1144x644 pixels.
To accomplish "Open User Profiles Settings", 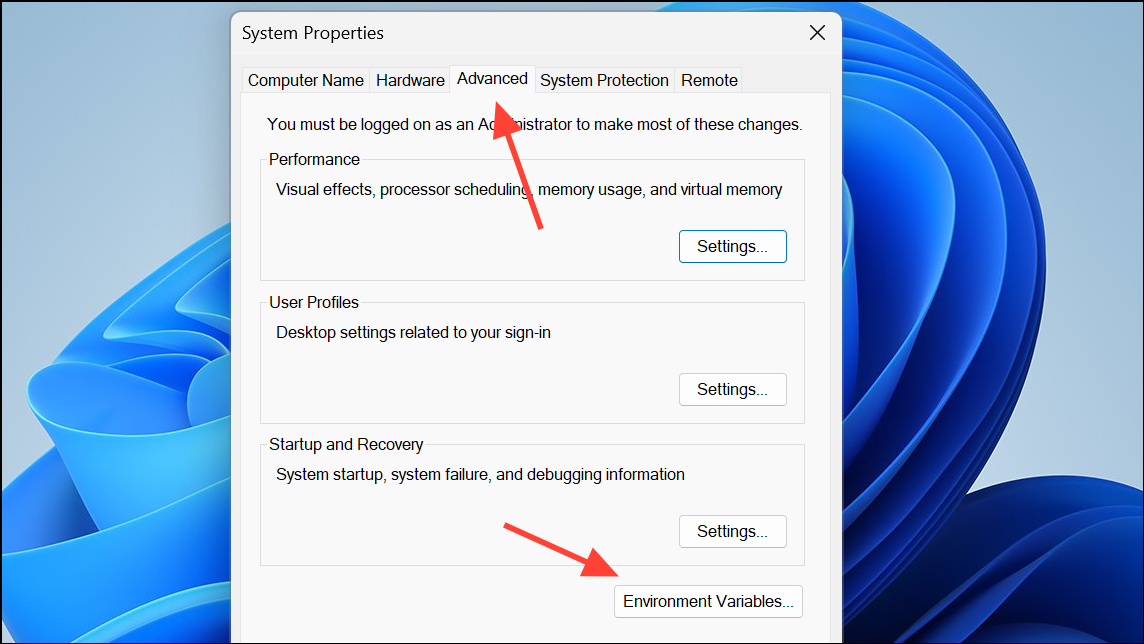I will tap(732, 389).
